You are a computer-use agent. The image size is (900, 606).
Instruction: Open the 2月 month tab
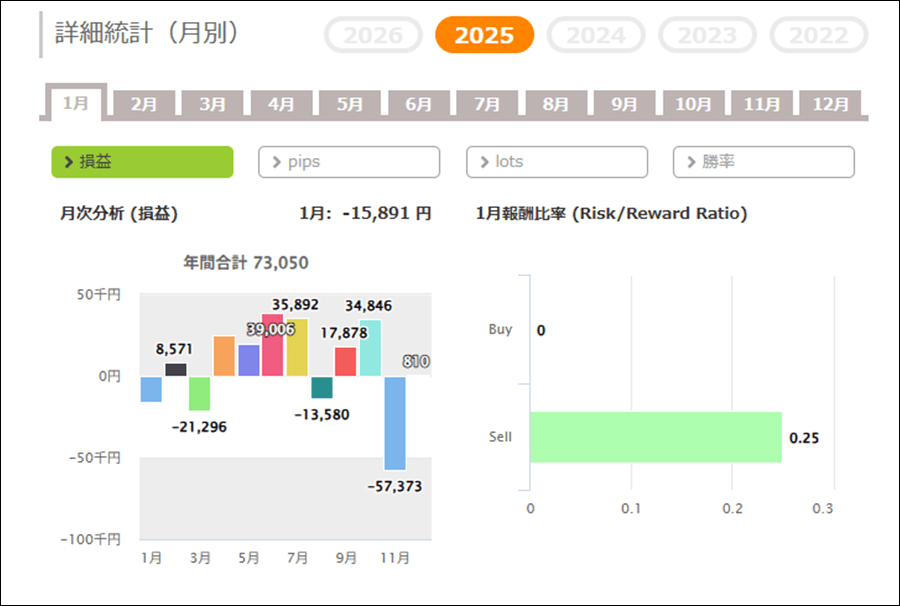point(144,104)
